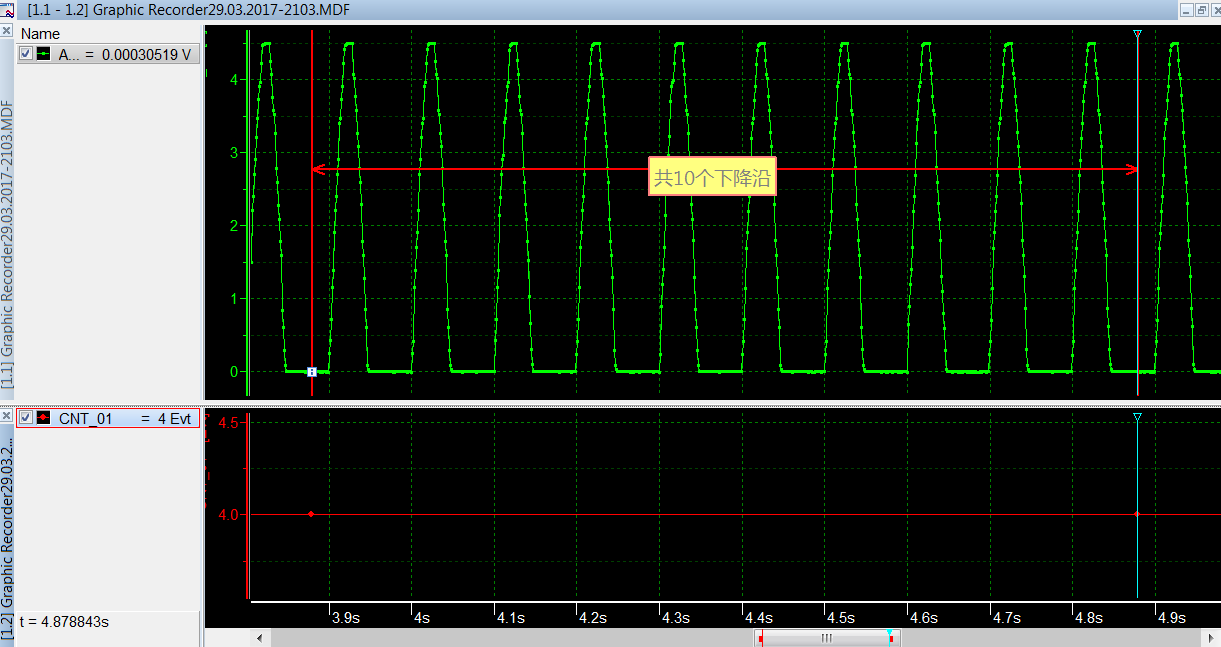Click the left scroll arrow of time scrollbar

[261, 637]
